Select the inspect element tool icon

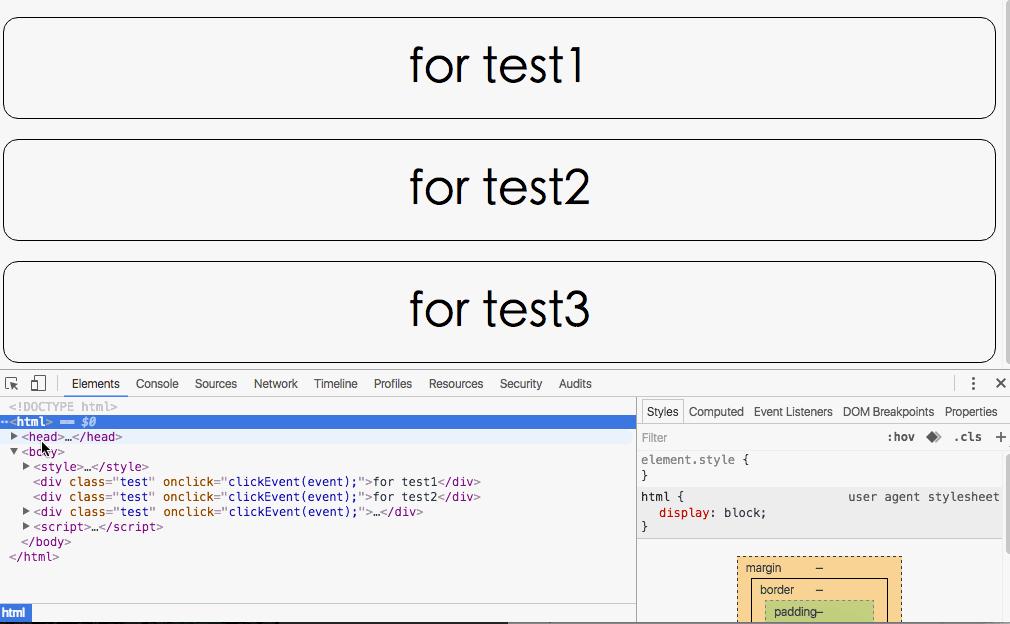click(12, 383)
